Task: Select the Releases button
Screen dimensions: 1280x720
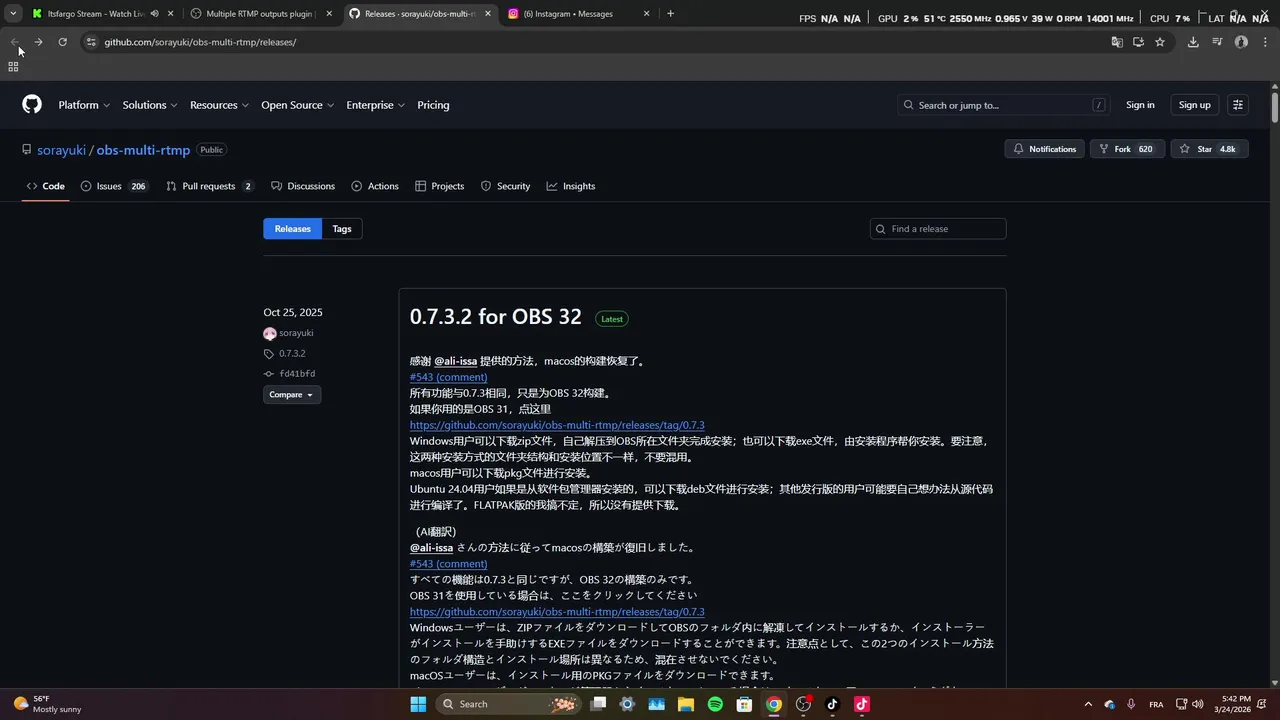Action: click(292, 229)
